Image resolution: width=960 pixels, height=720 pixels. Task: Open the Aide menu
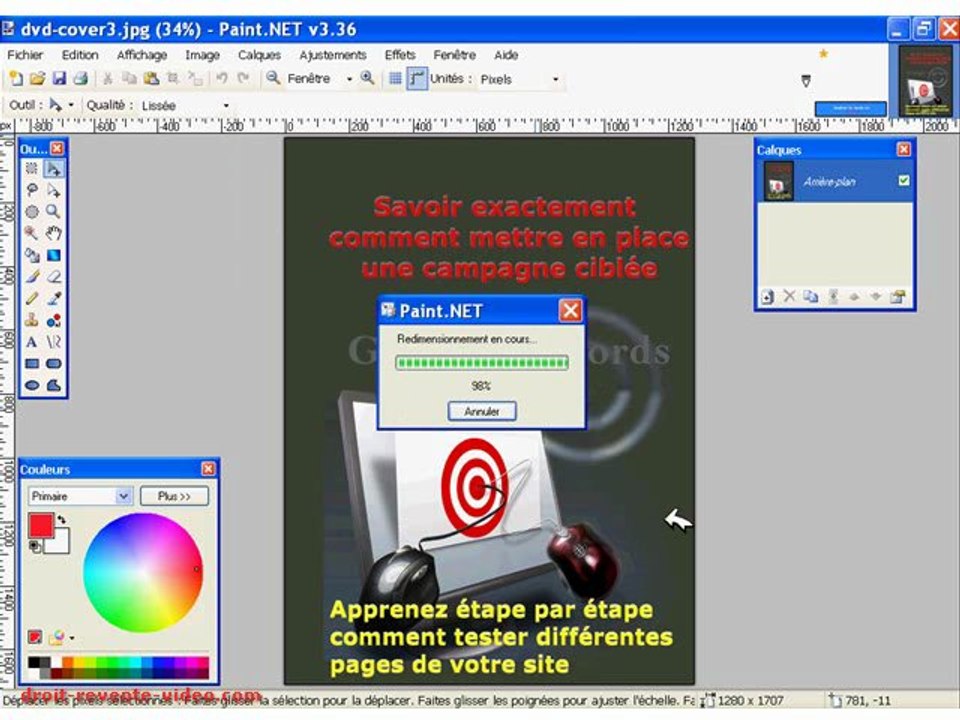[x=506, y=55]
